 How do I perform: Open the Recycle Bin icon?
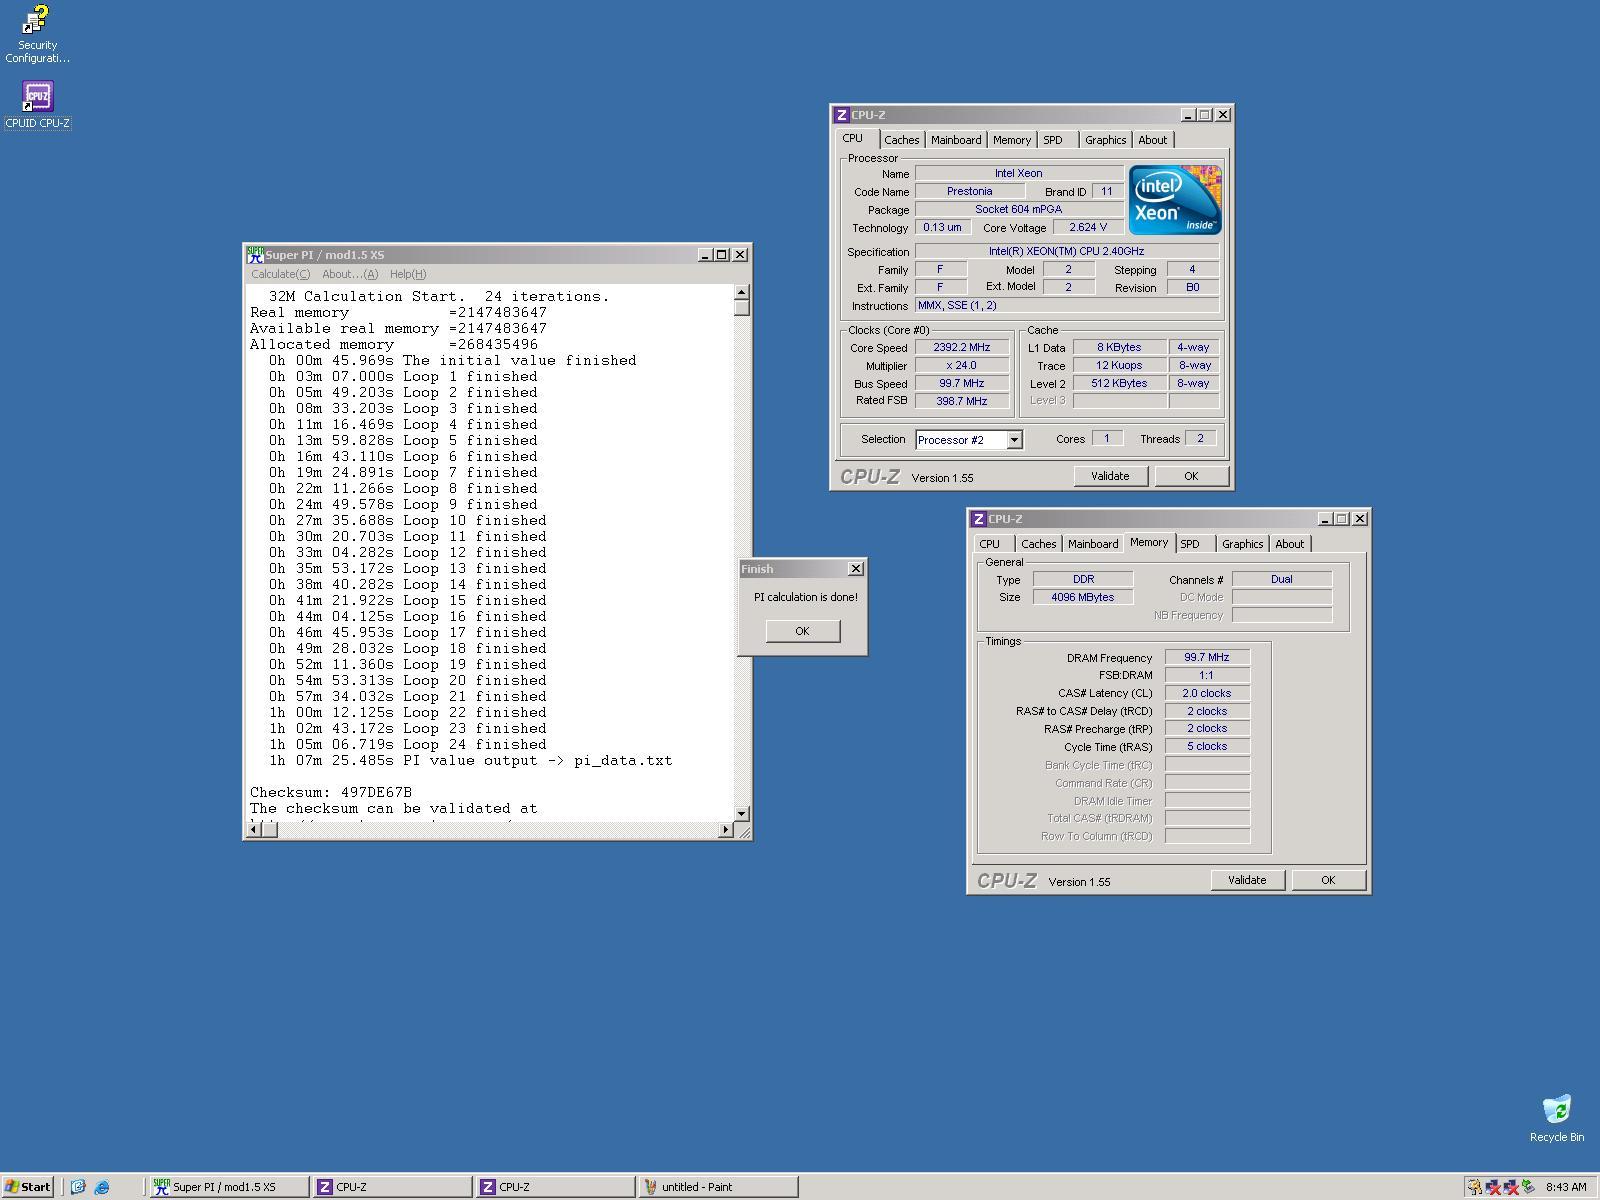pyautogui.click(x=1556, y=1118)
